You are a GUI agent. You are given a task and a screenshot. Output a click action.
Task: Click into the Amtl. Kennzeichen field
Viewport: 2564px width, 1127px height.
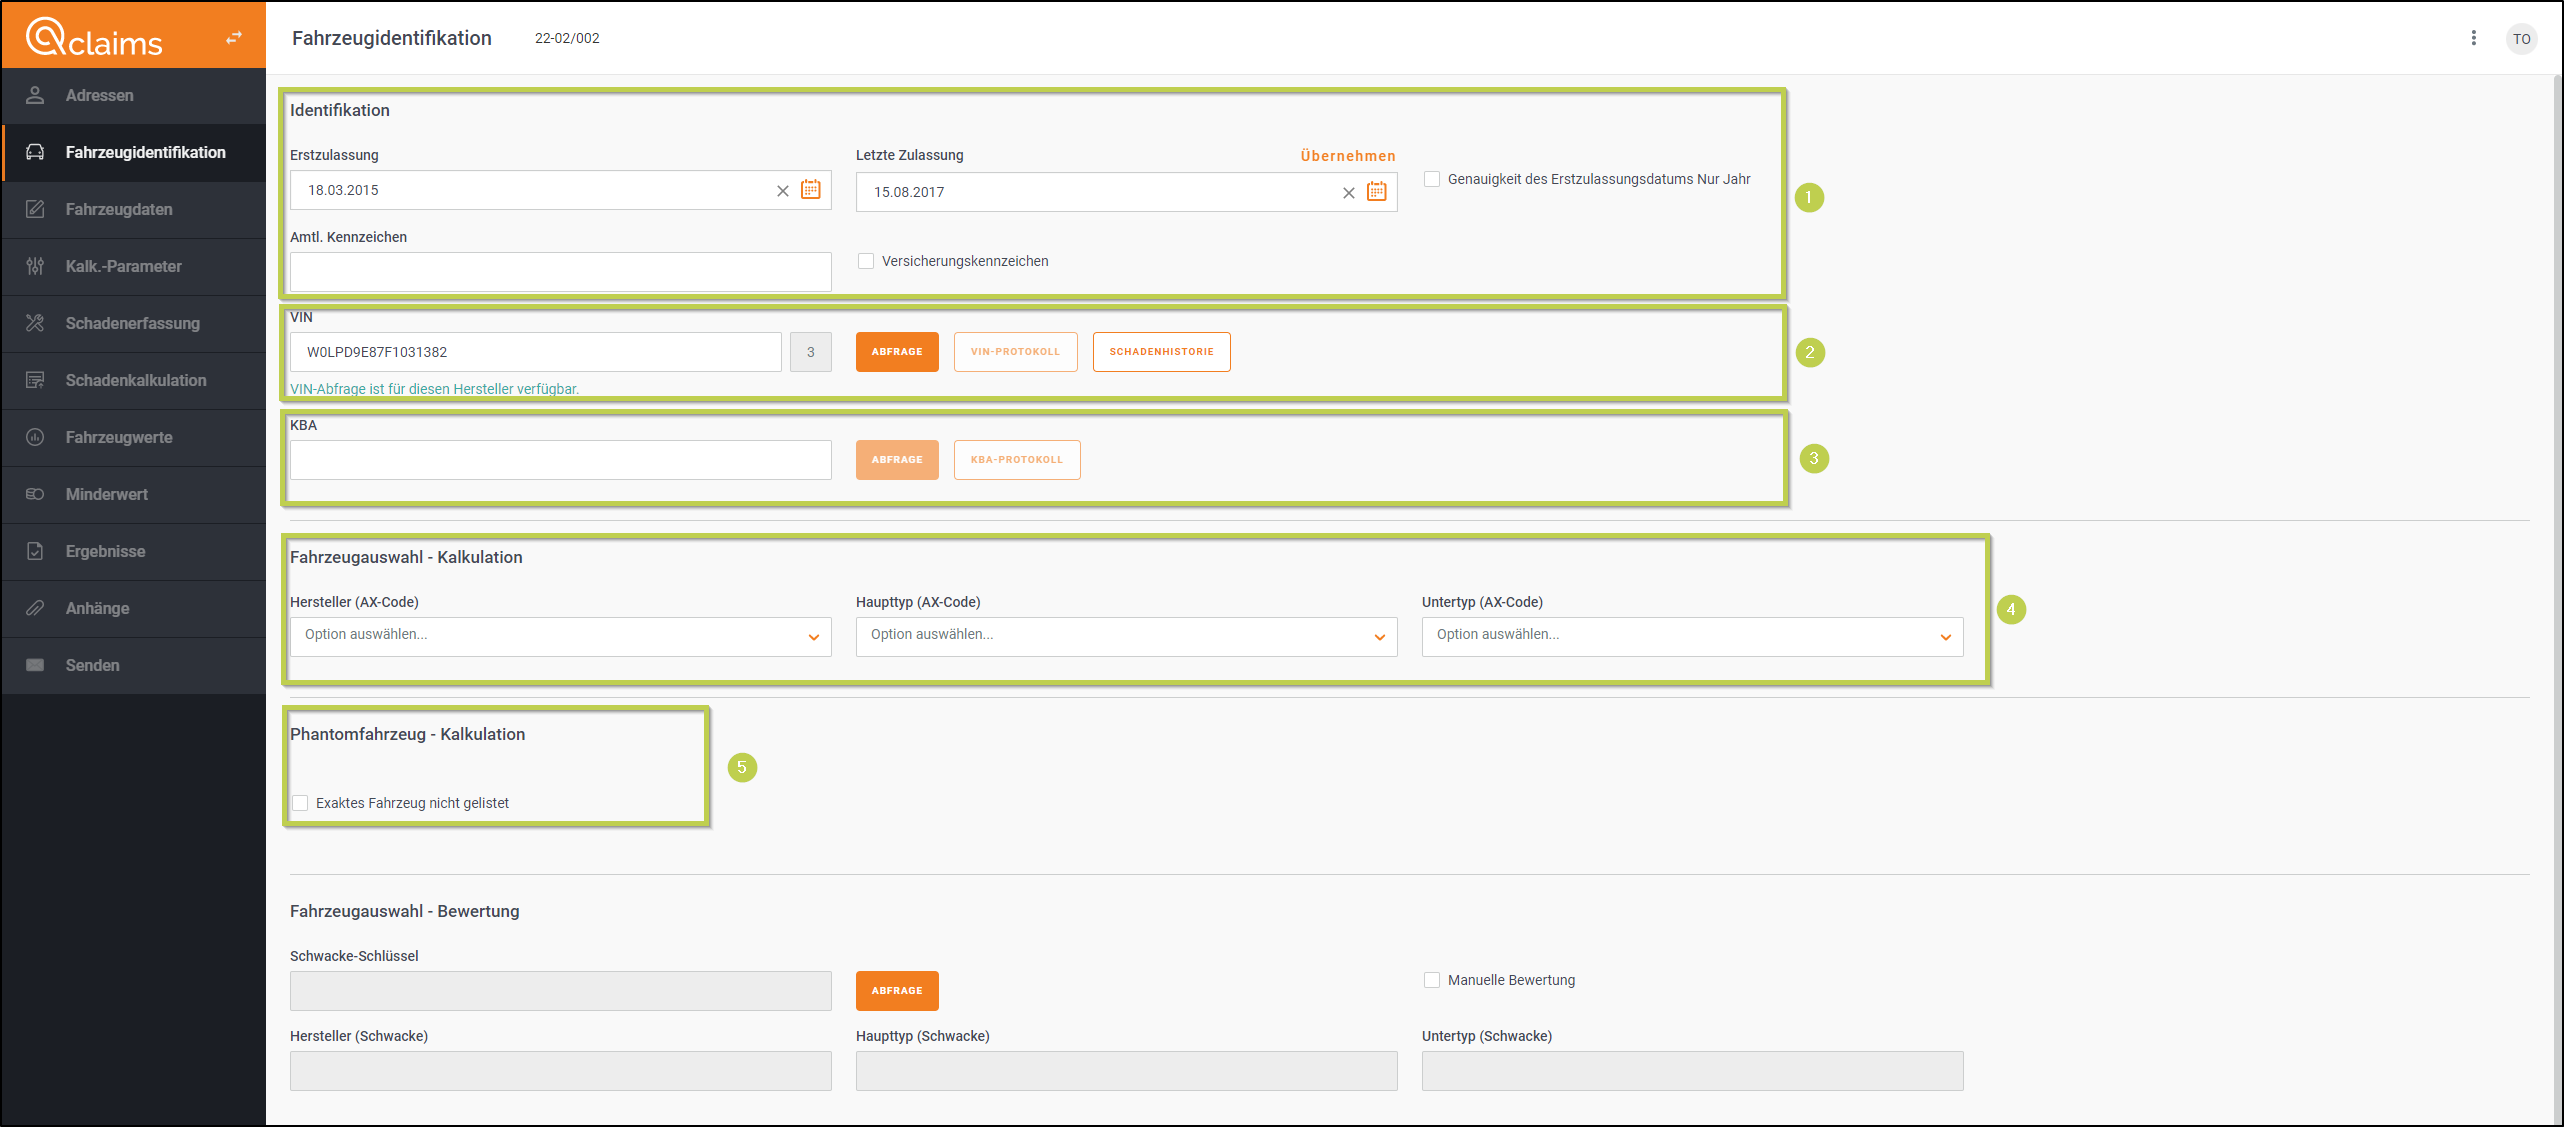click(x=560, y=272)
